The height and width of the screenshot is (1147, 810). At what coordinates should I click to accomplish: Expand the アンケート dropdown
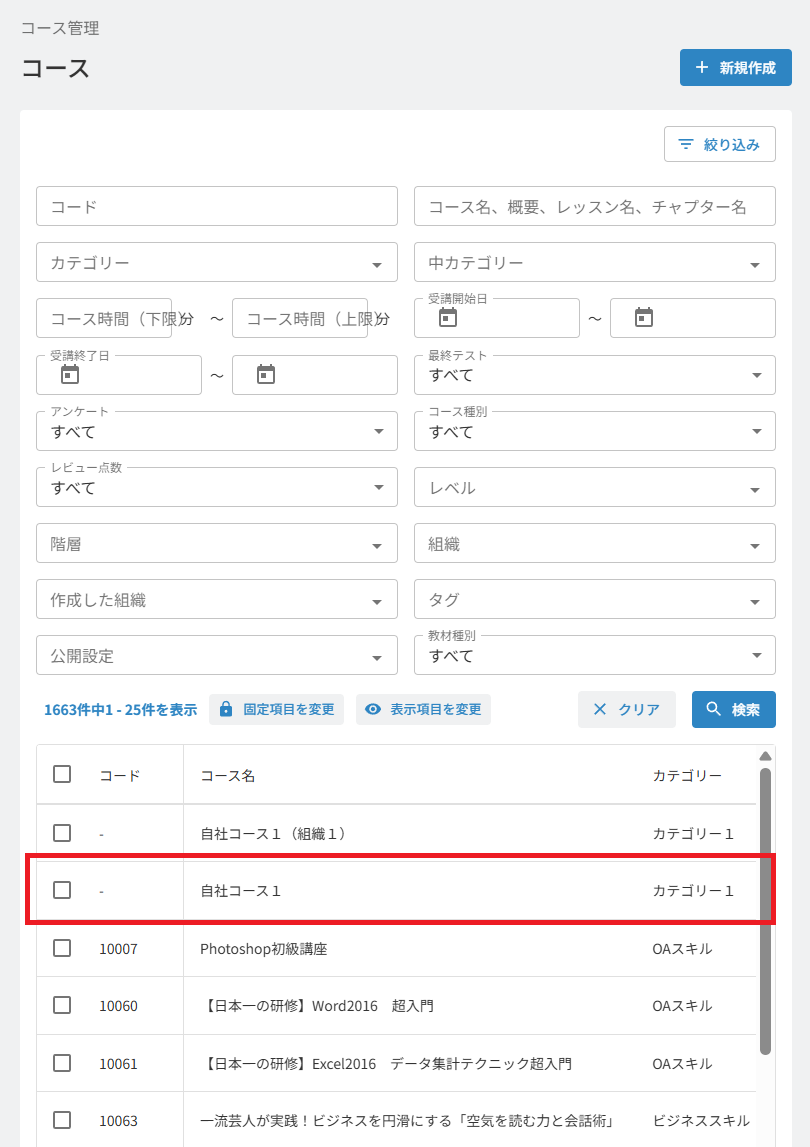tap(217, 431)
